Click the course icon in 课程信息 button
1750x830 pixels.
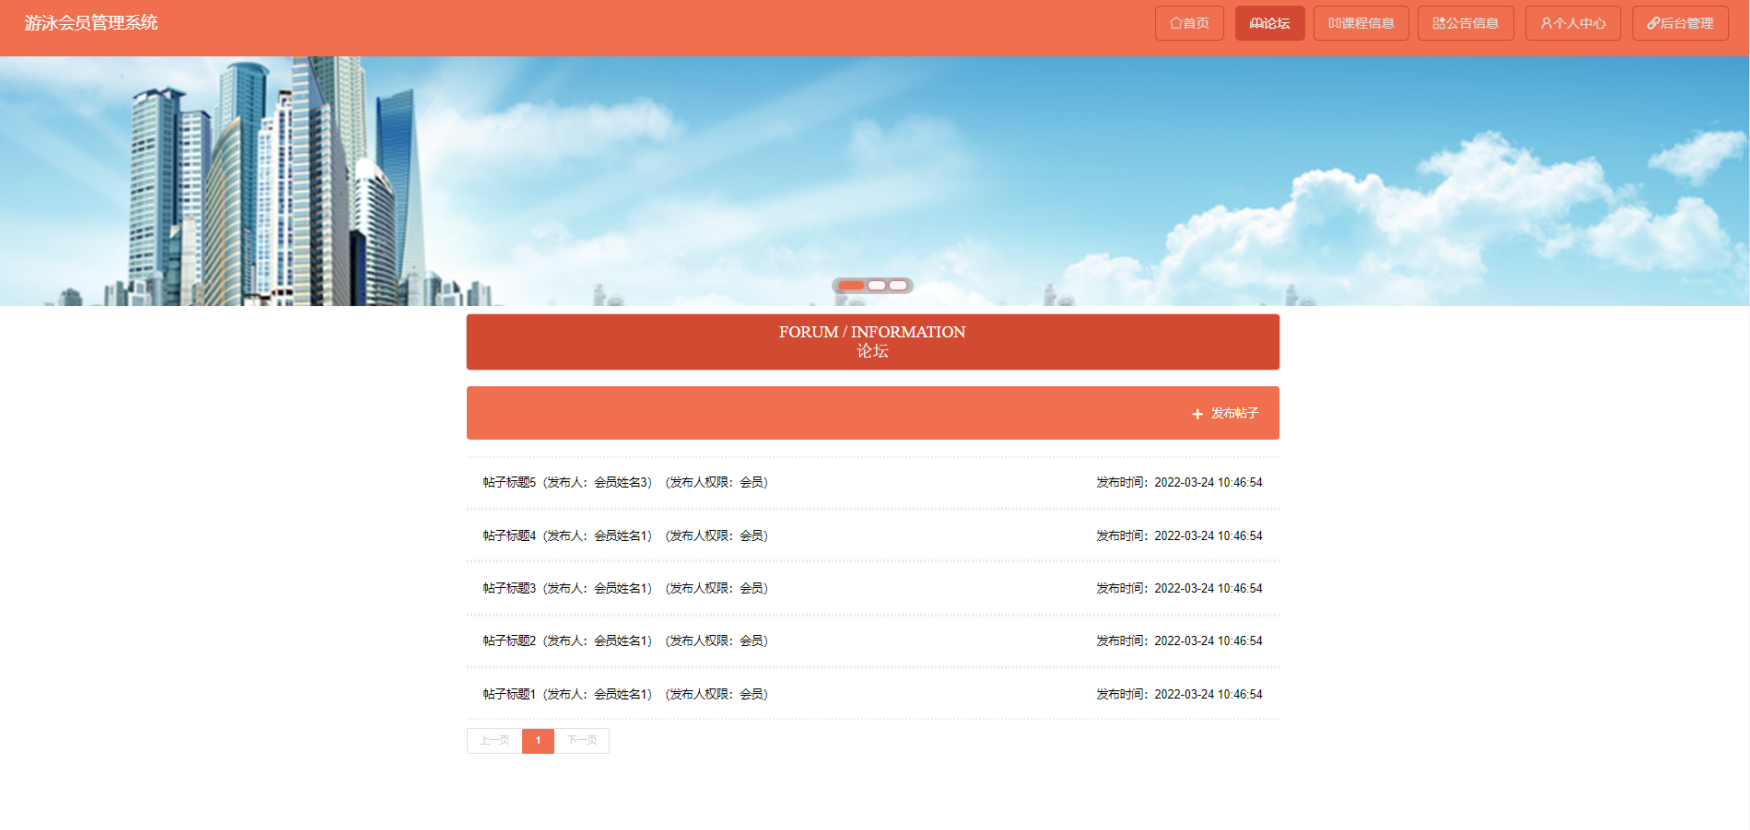[1335, 23]
